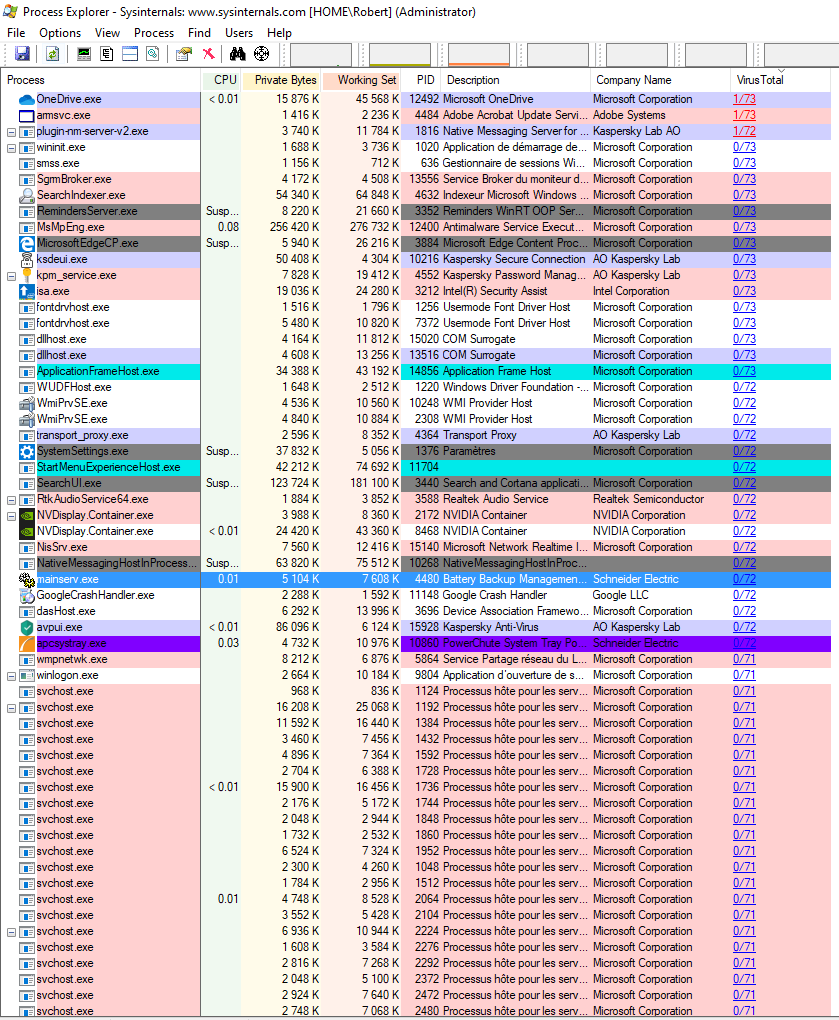
Task: Sort by the Working Set column header
Action: (361, 80)
